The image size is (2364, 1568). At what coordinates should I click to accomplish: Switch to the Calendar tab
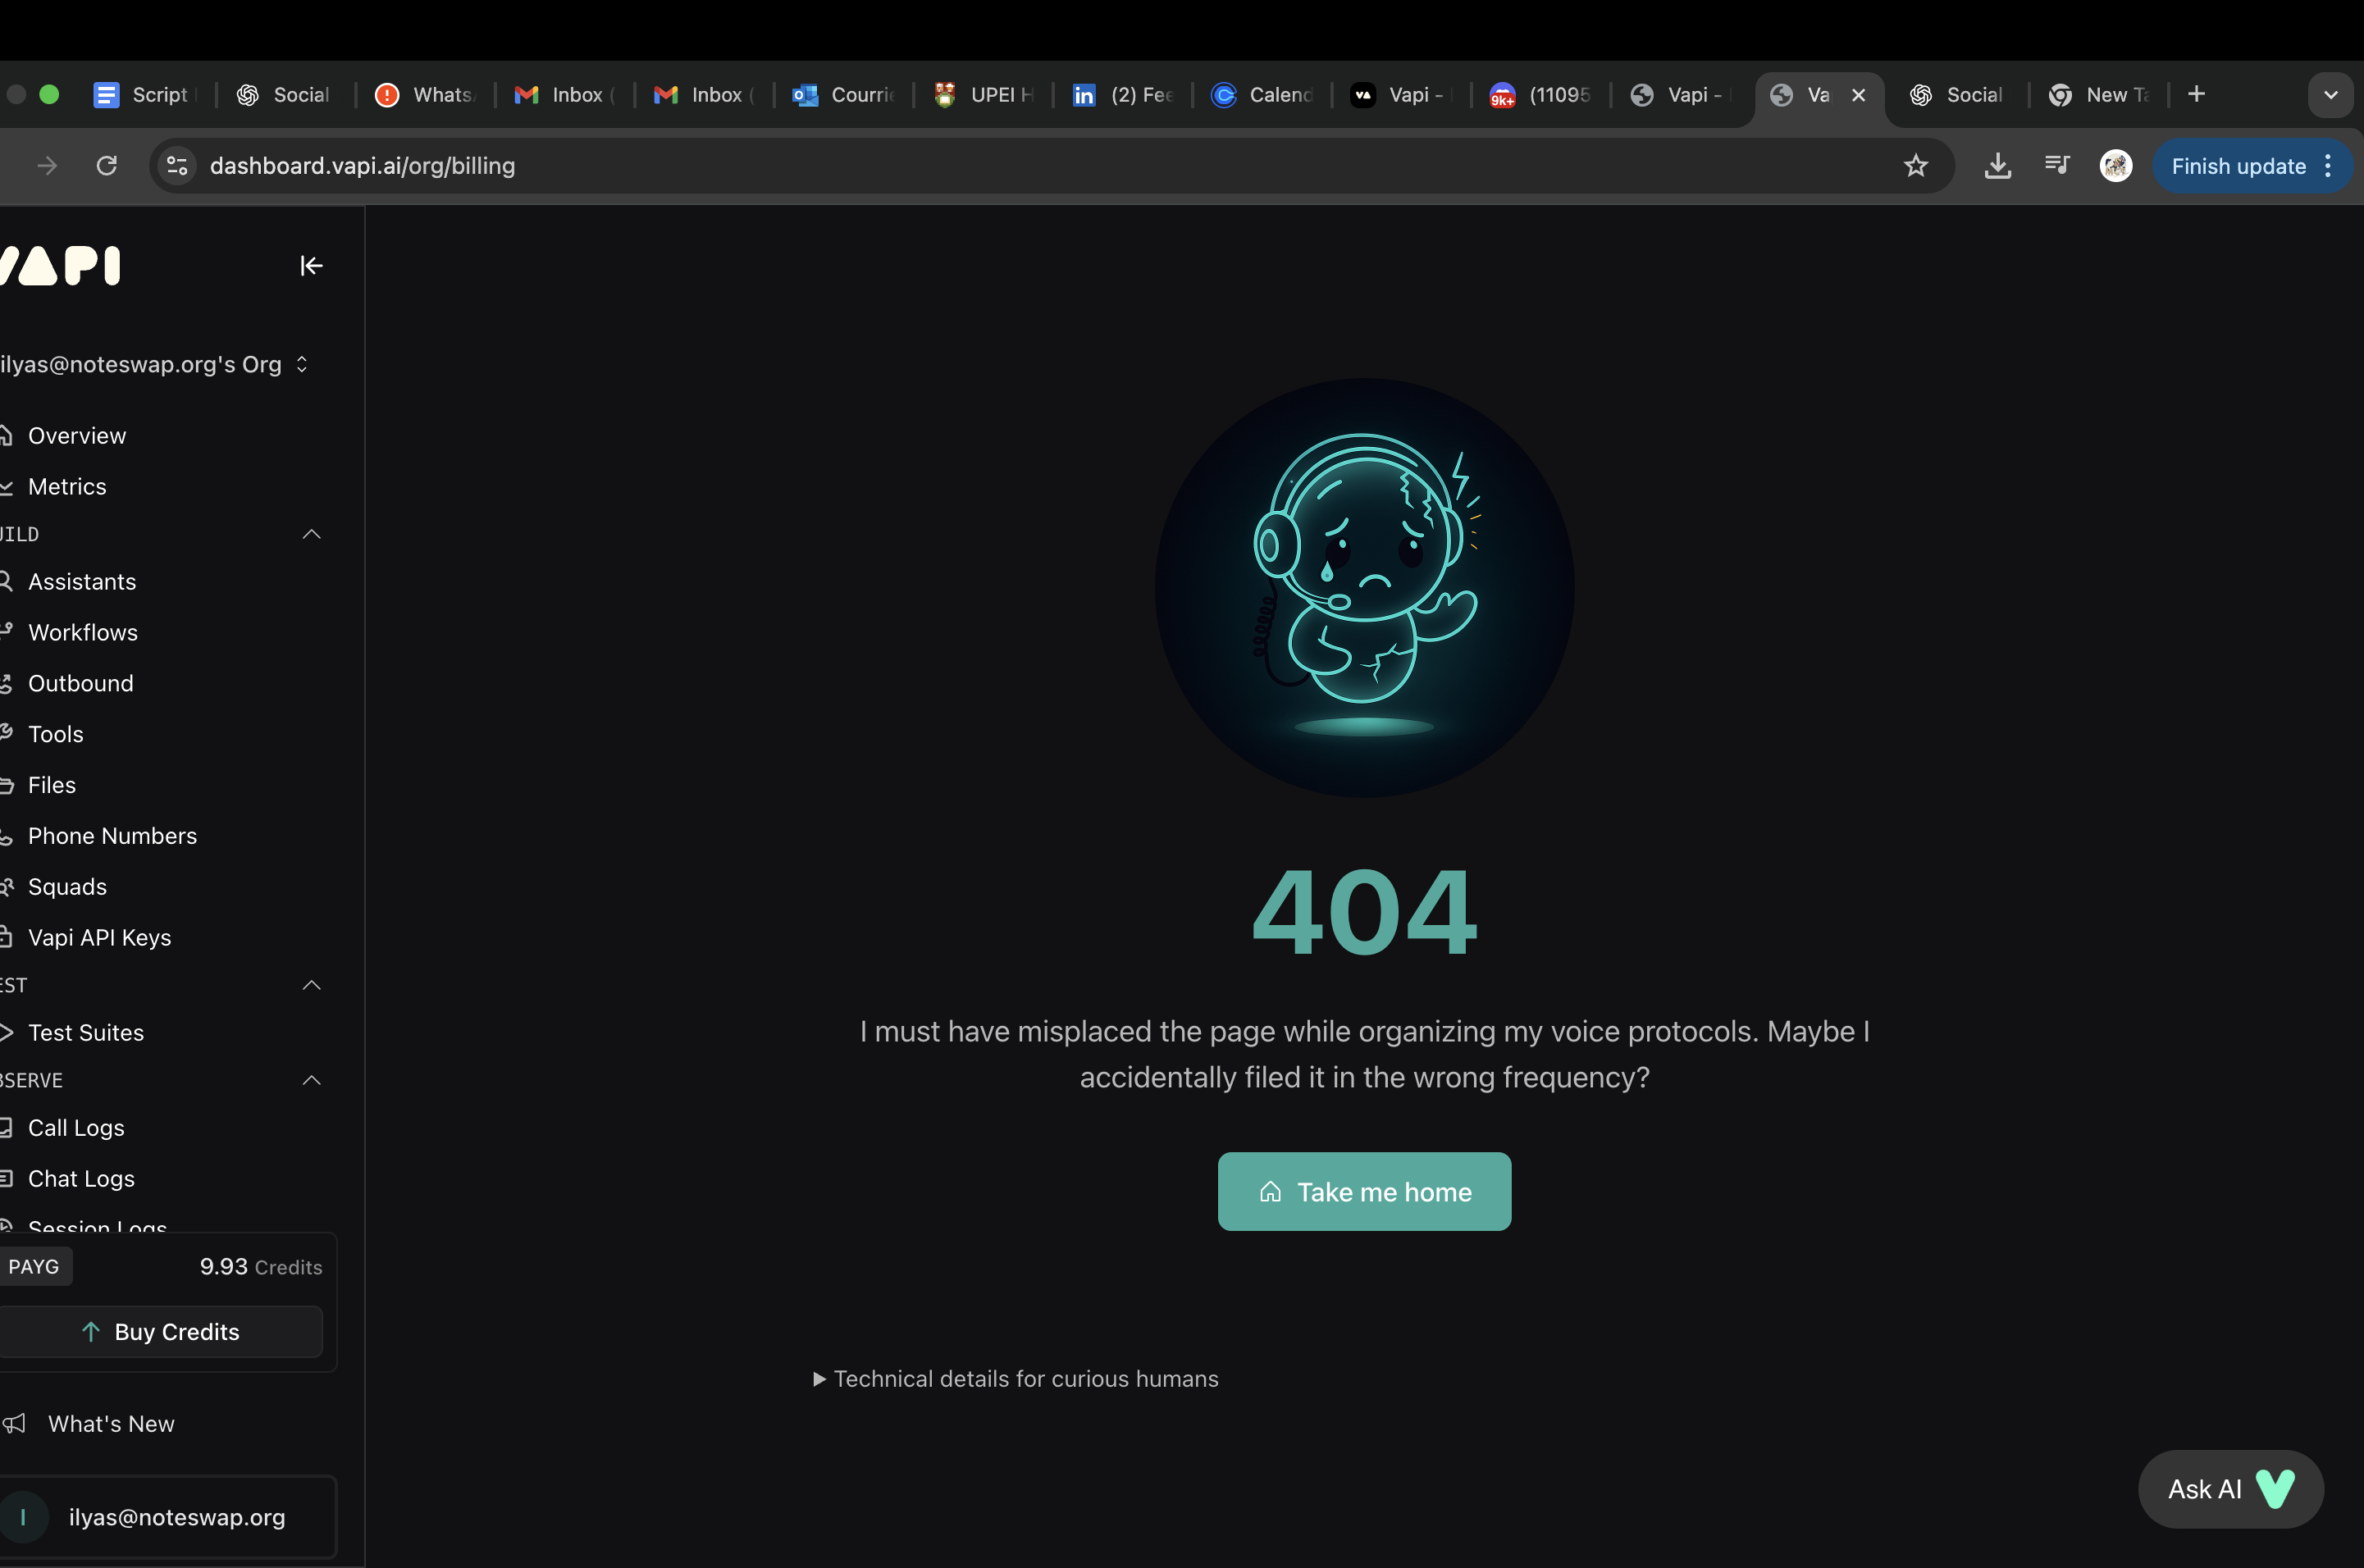(1263, 94)
